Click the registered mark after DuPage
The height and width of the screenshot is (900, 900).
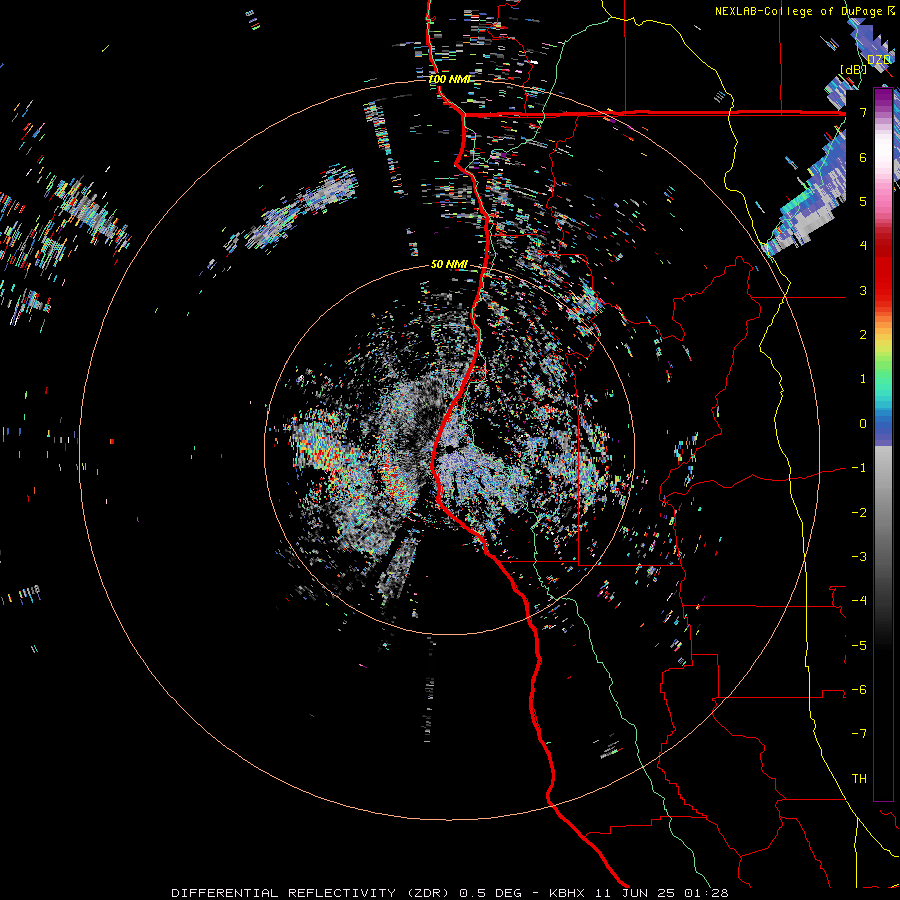(890, 10)
